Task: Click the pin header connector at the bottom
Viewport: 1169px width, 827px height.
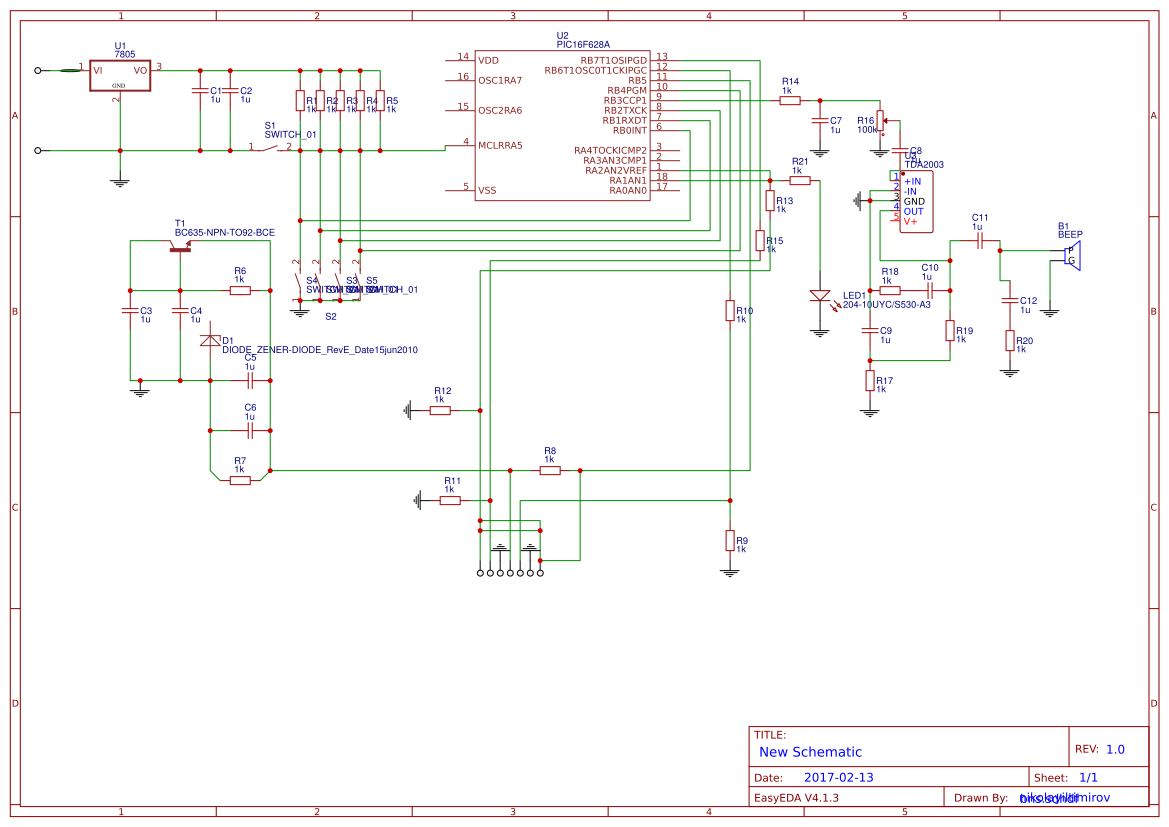Action: (510, 572)
